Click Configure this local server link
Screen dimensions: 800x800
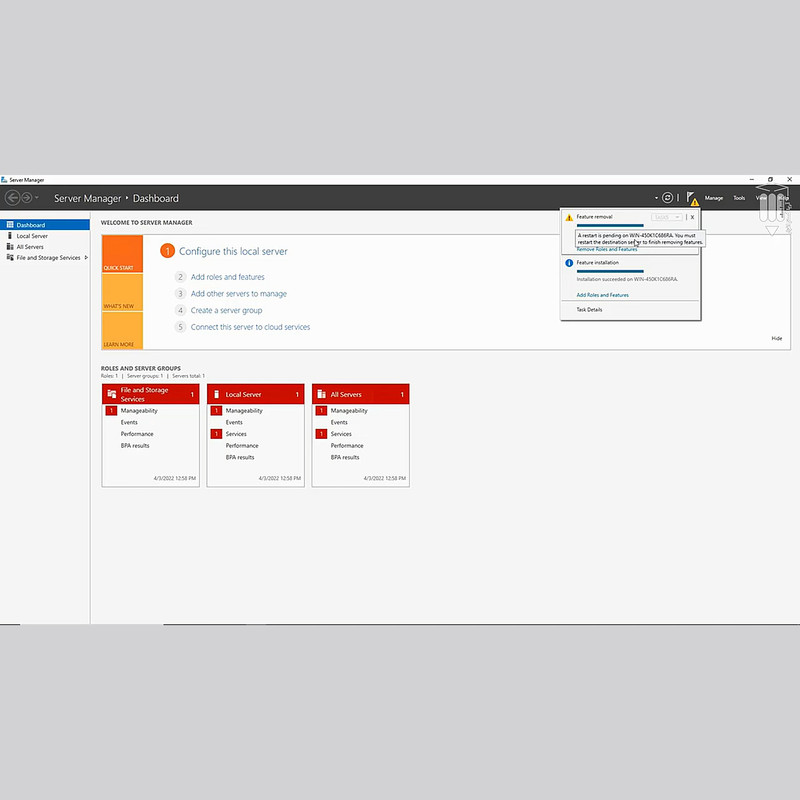click(233, 252)
